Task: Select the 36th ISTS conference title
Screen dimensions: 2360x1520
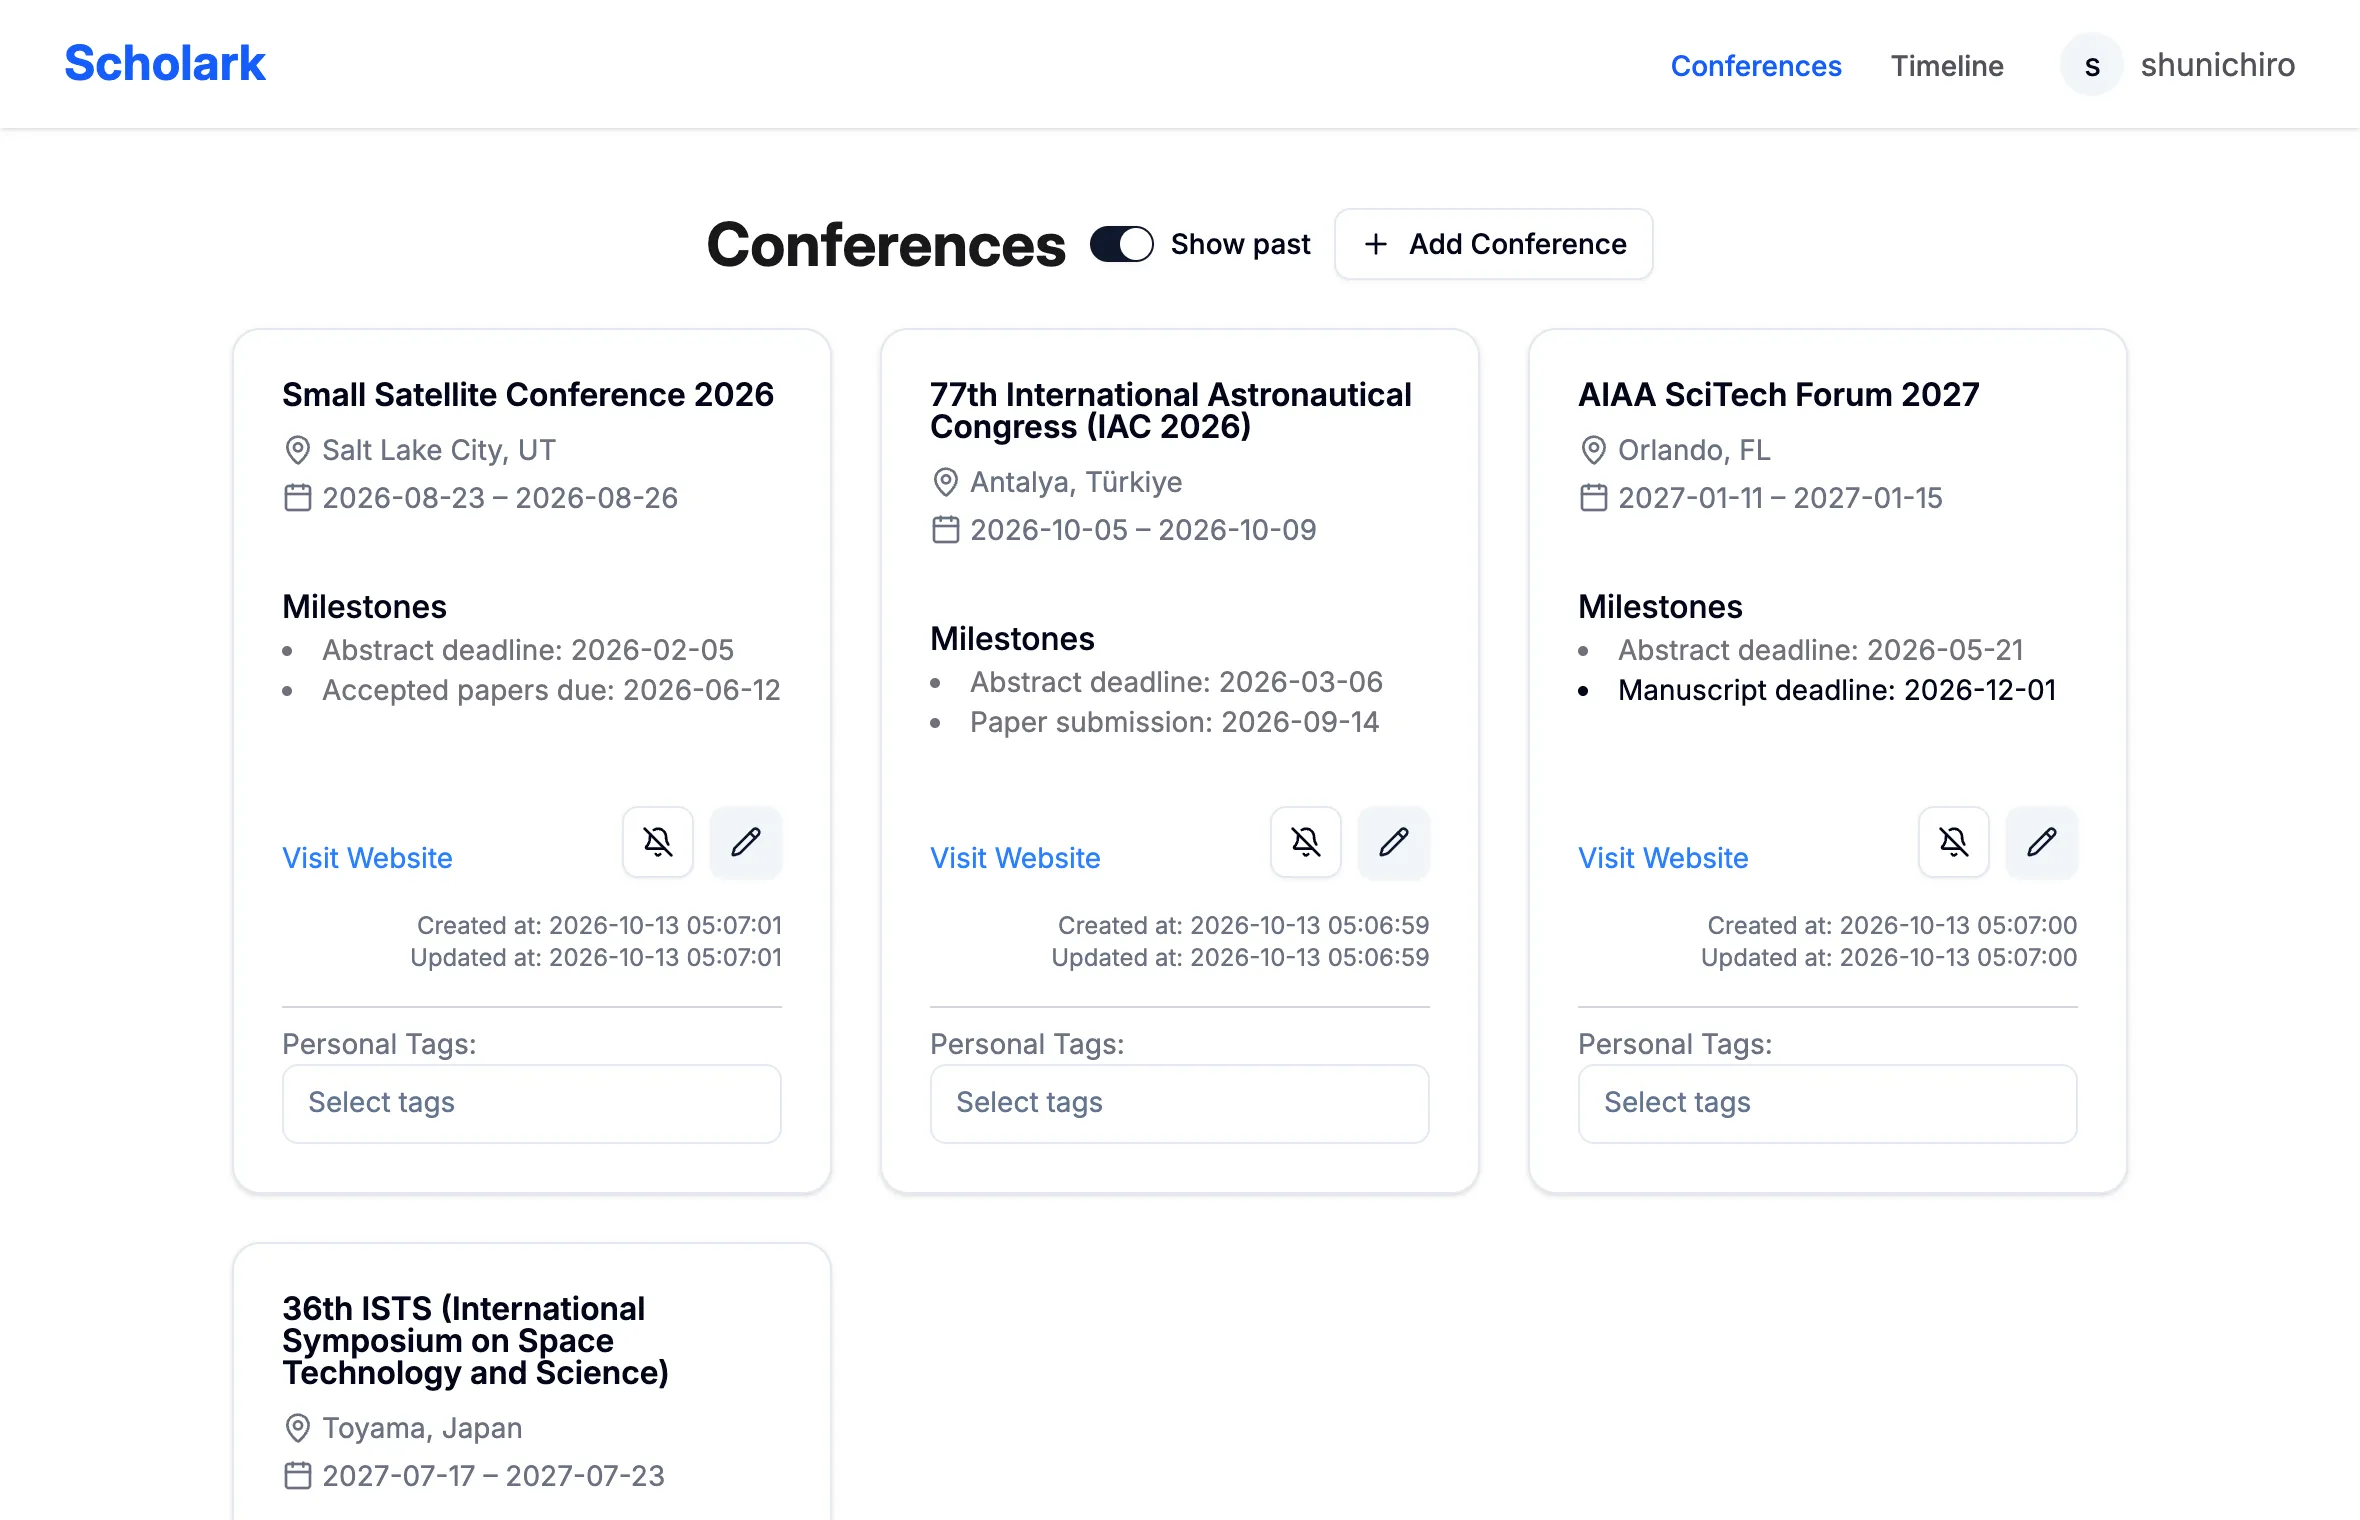Action: tap(475, 1341)
